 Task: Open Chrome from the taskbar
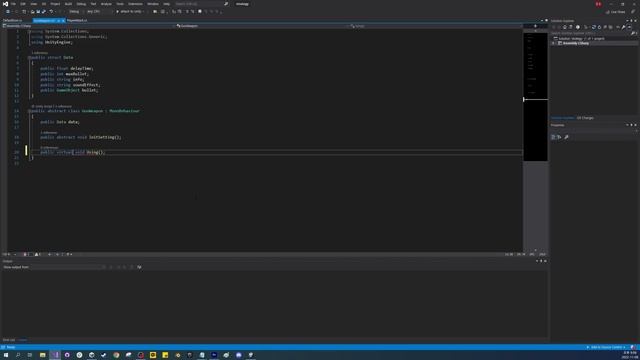pyautogui.click(x=116, y=355)
